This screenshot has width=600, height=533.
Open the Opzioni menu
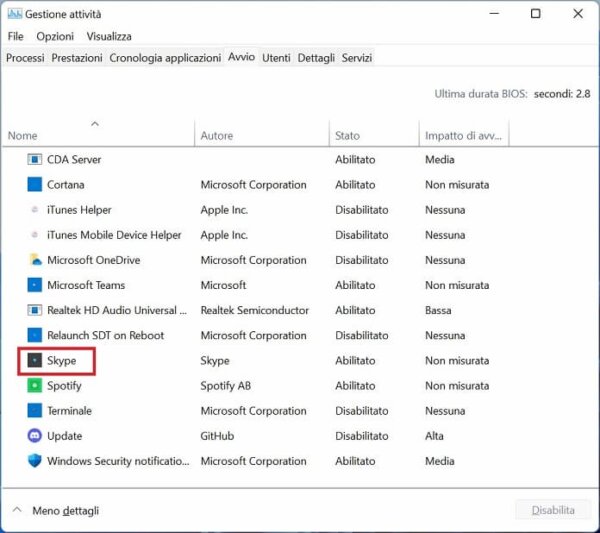(55, 36)
